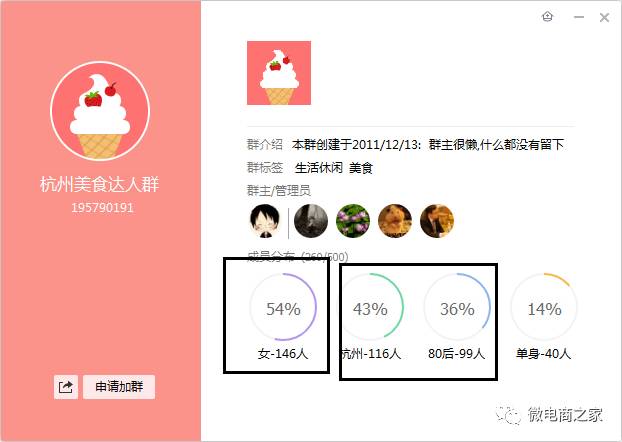Screen dimensions: 622x442
Task: Click the 美食 group tag
Action: [361, 168]
